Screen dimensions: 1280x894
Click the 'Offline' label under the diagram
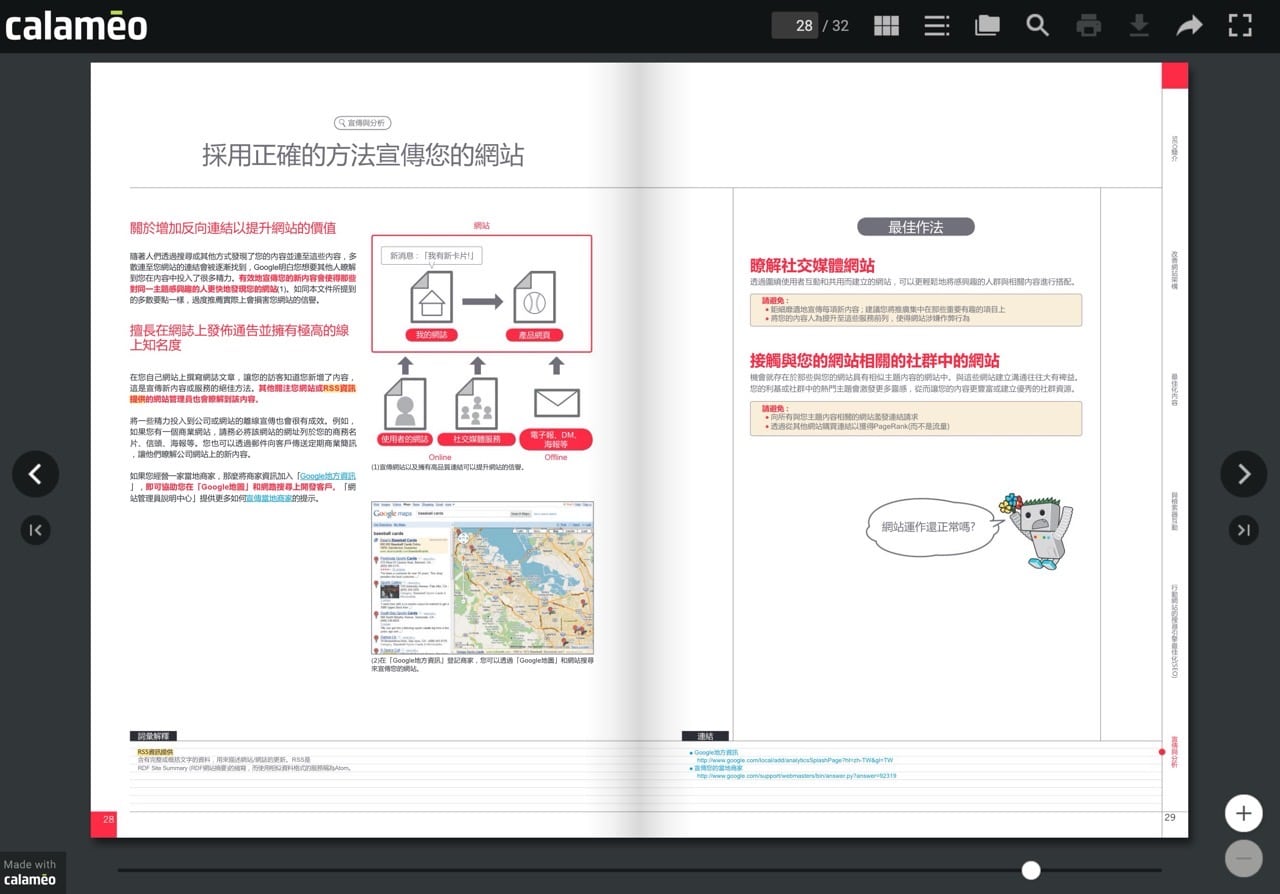(x=556, y=457)
